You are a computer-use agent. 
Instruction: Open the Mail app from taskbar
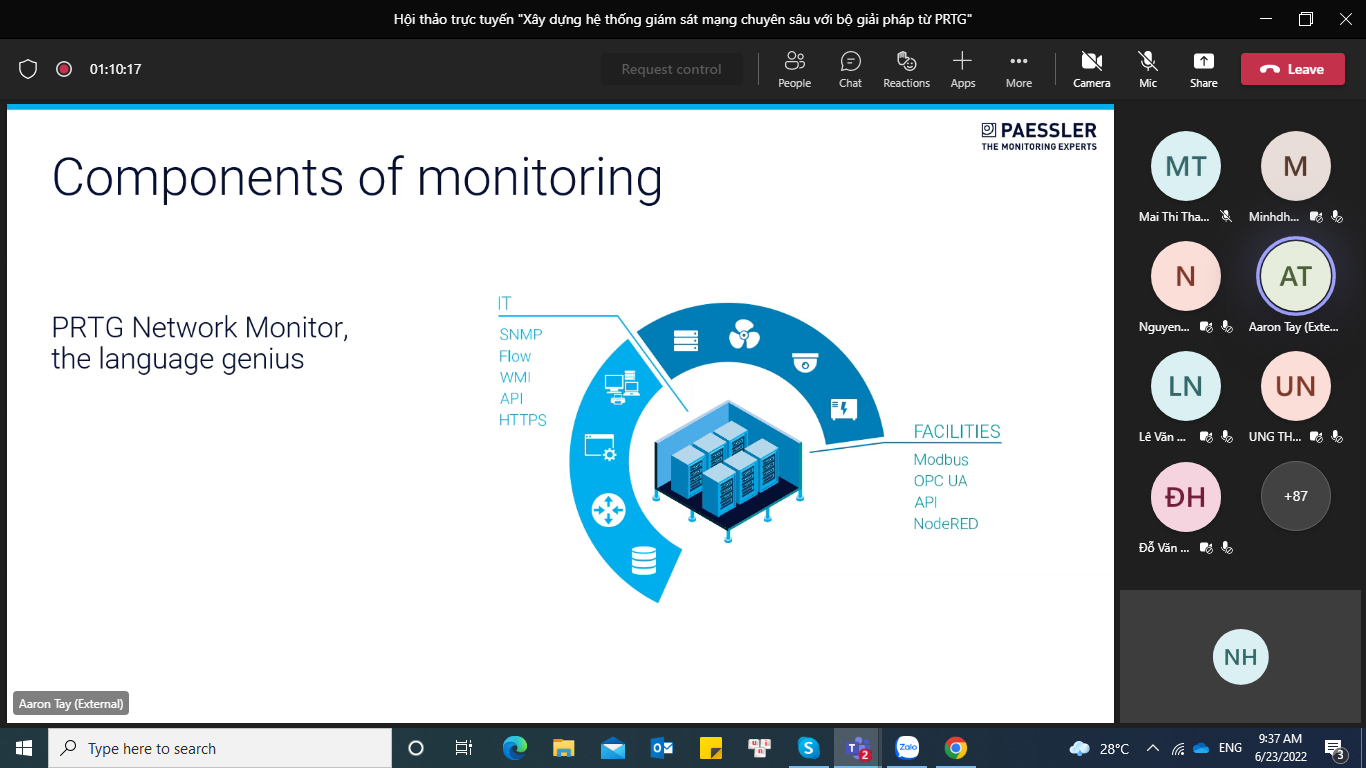[613, 748]
